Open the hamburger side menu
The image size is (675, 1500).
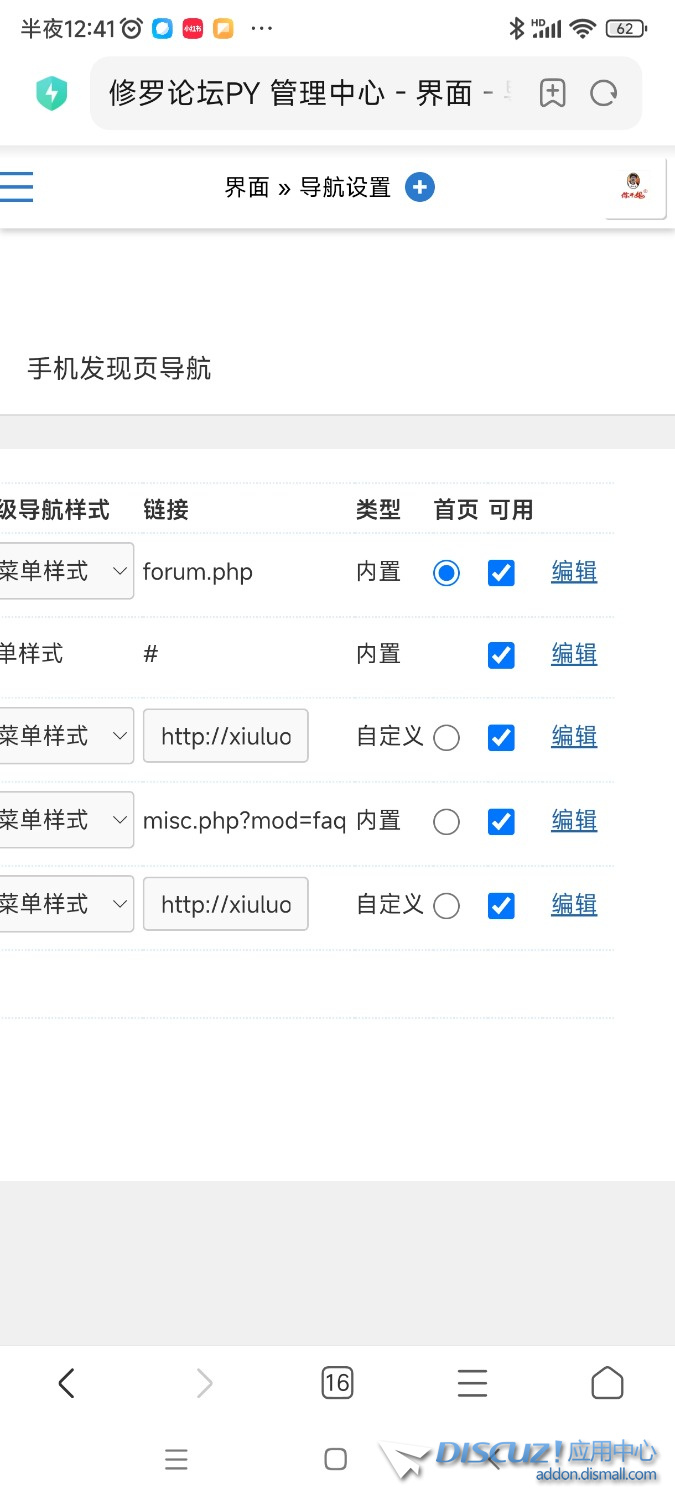(17, 187)
